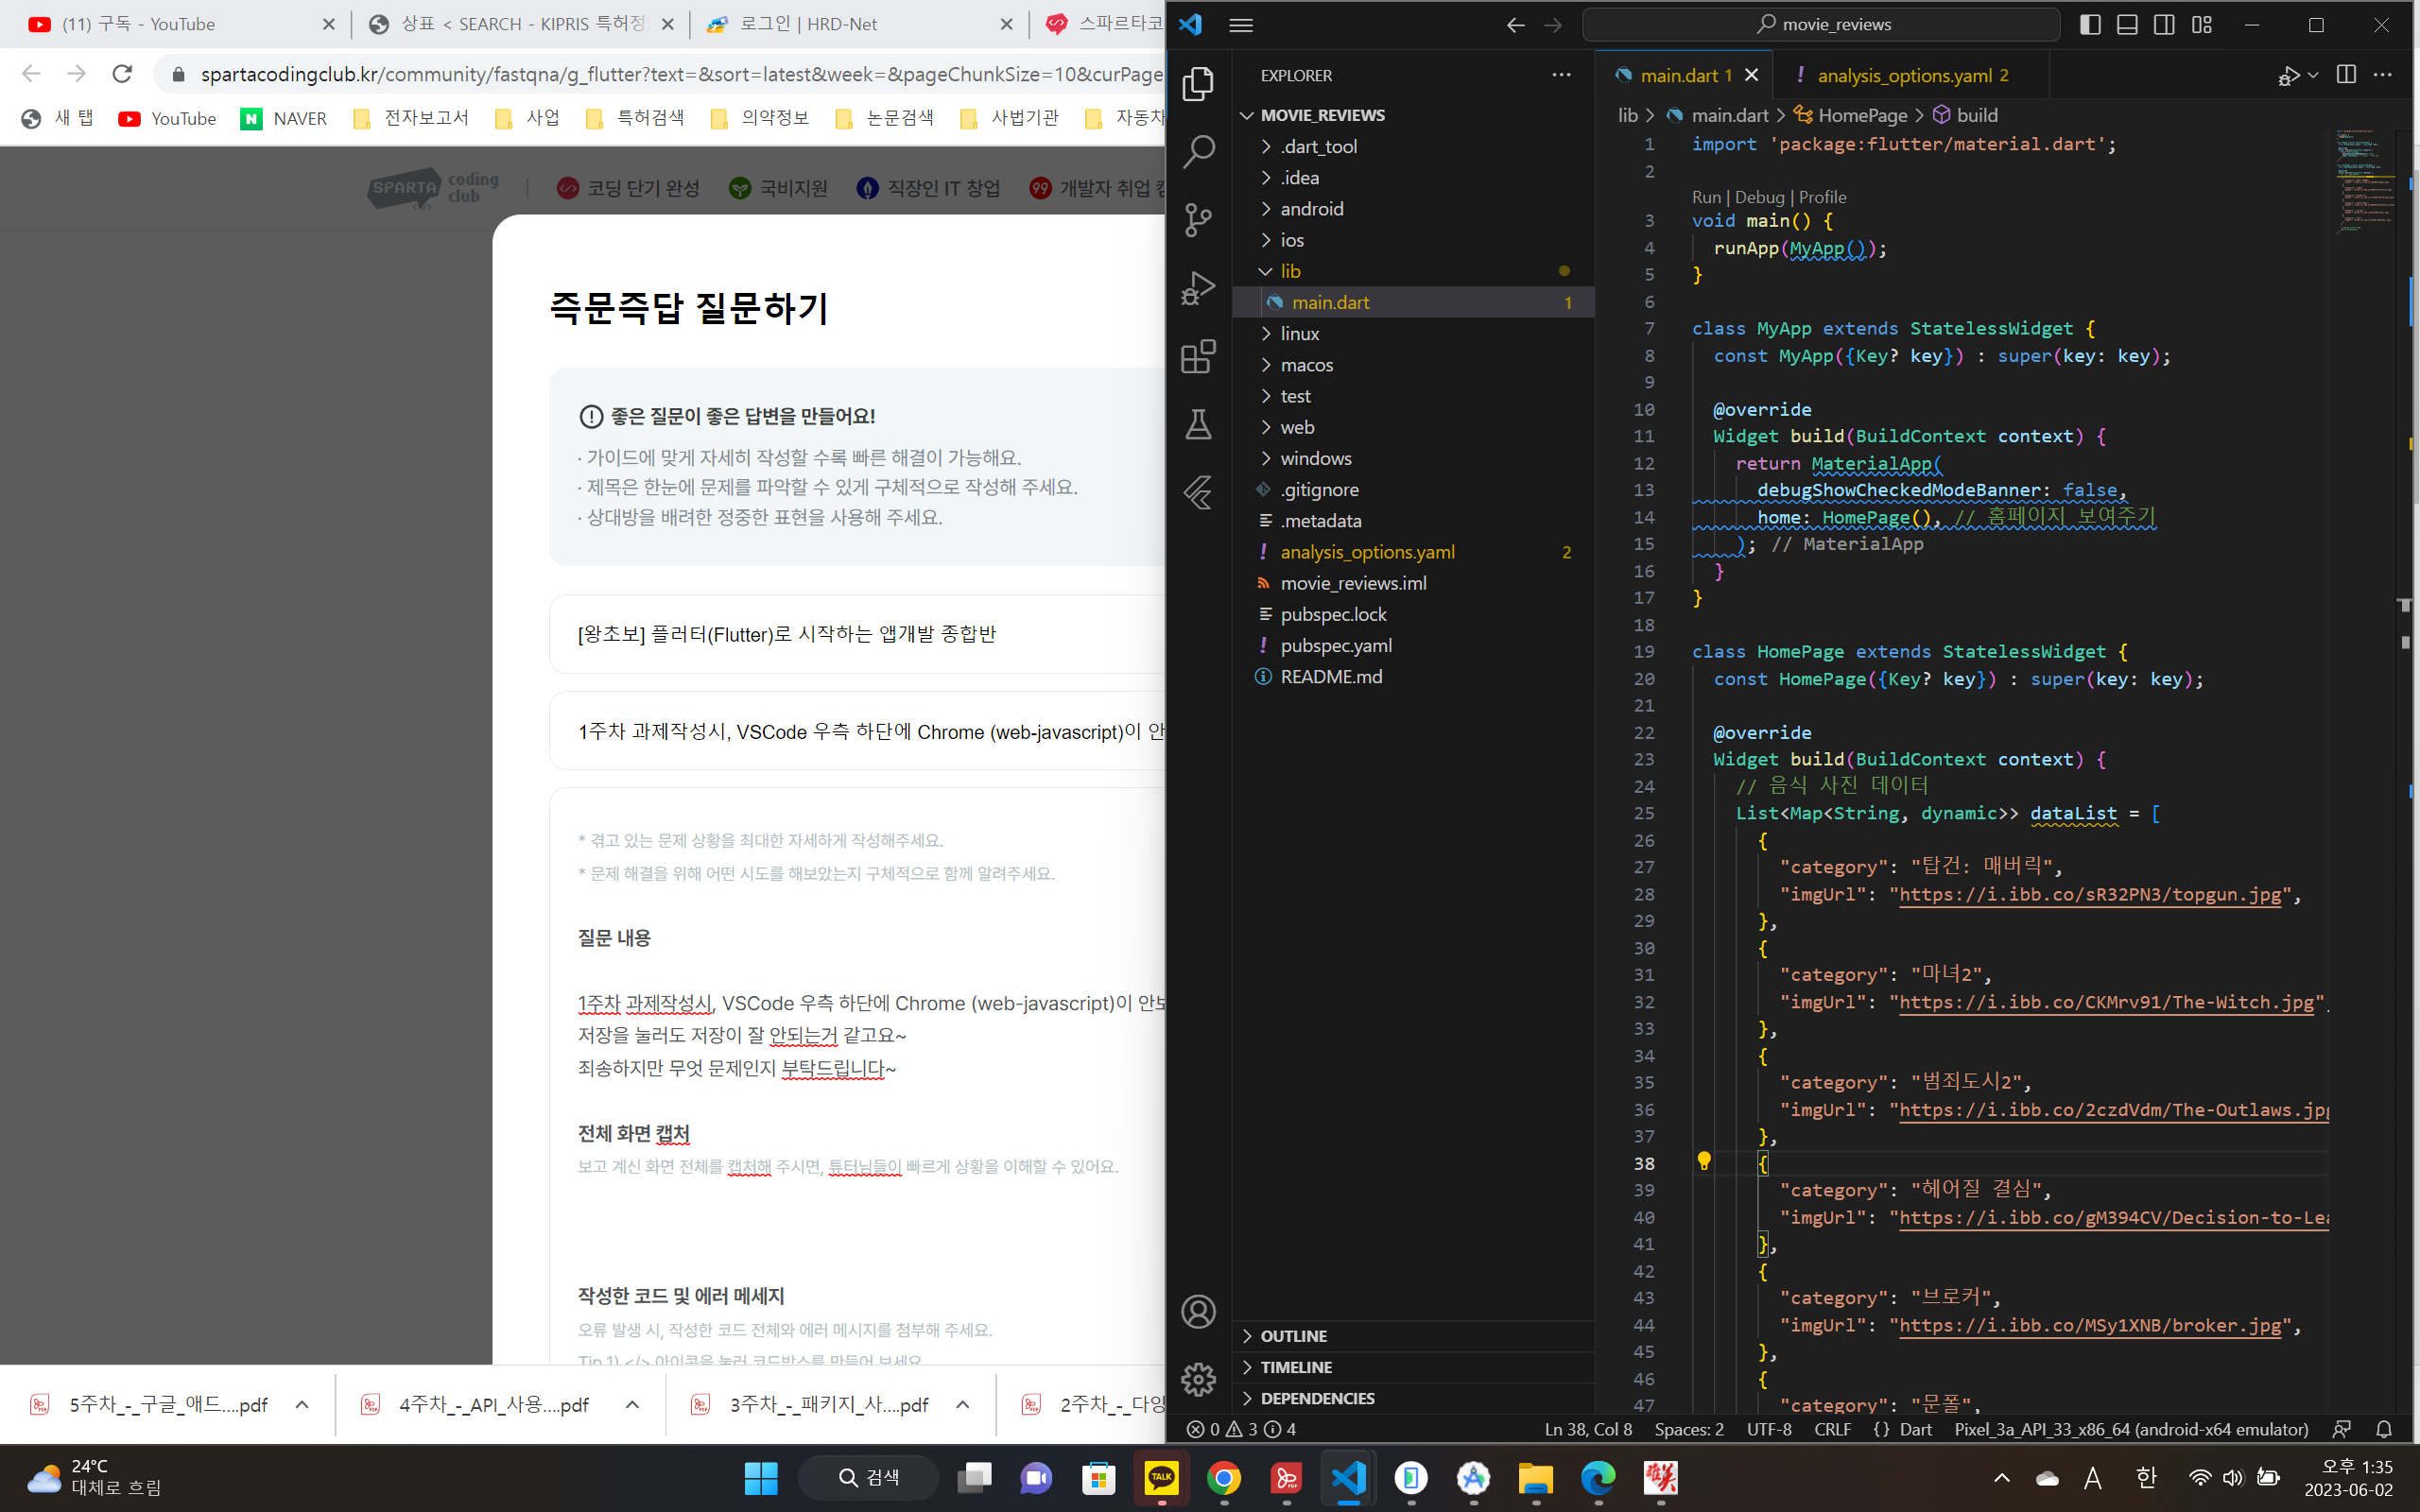Viewport: 2420px width, 1512px height.
Task: Open Windows taskbar search box
Action: tap(868, 1477)
